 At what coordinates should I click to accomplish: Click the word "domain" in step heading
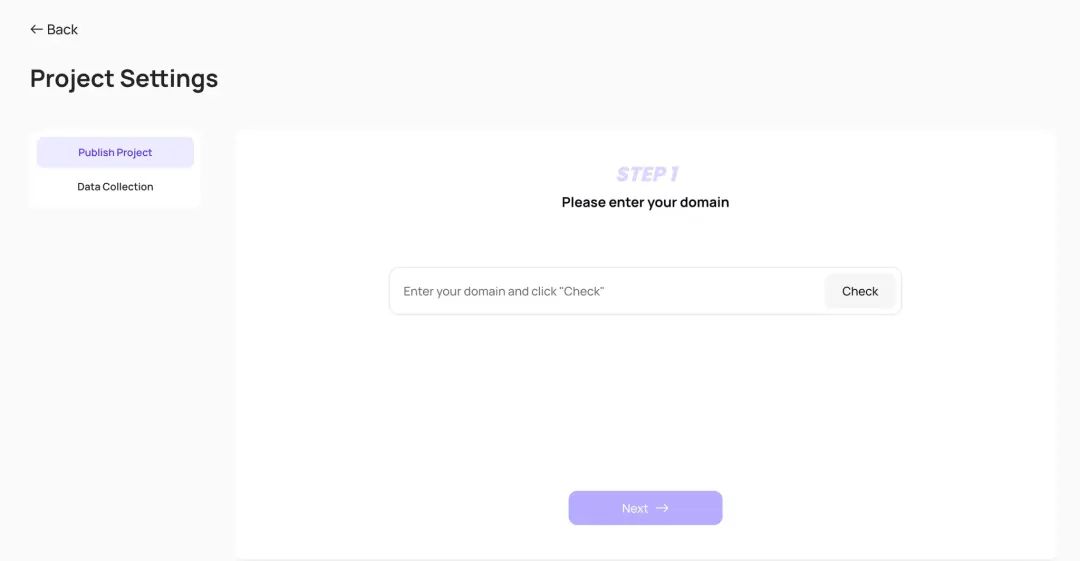click(x=705, y=202)
